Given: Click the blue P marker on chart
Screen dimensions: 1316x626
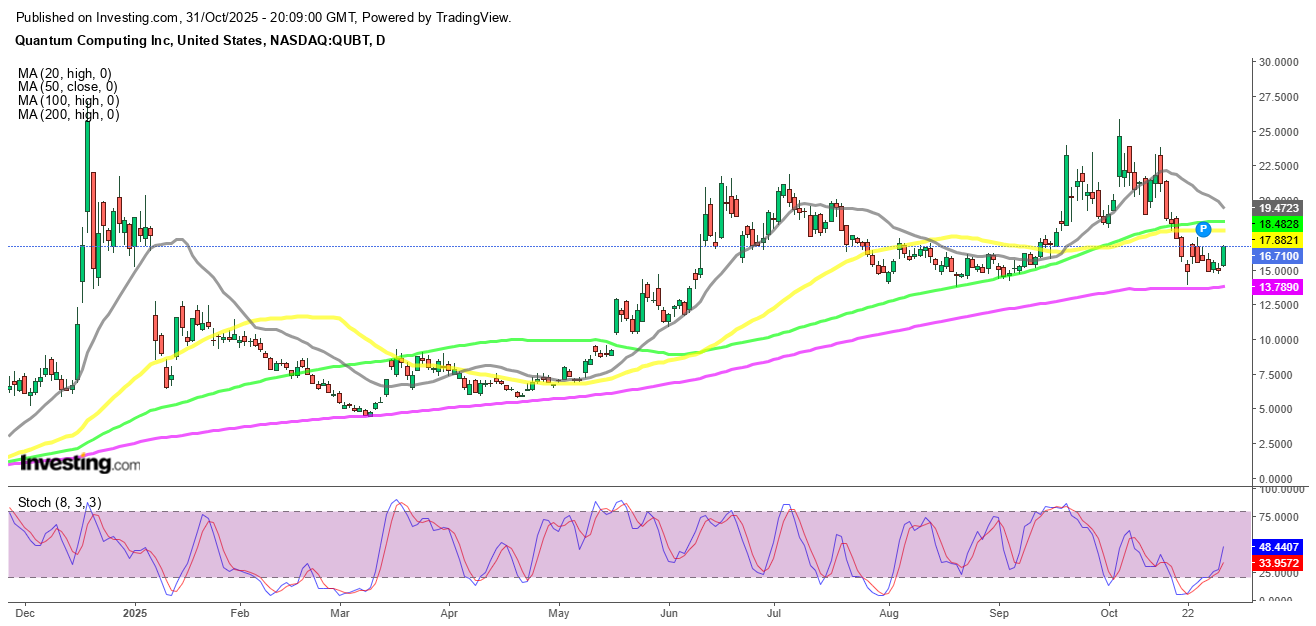Looking at the screenshot, I should (x=1203, y=229).
